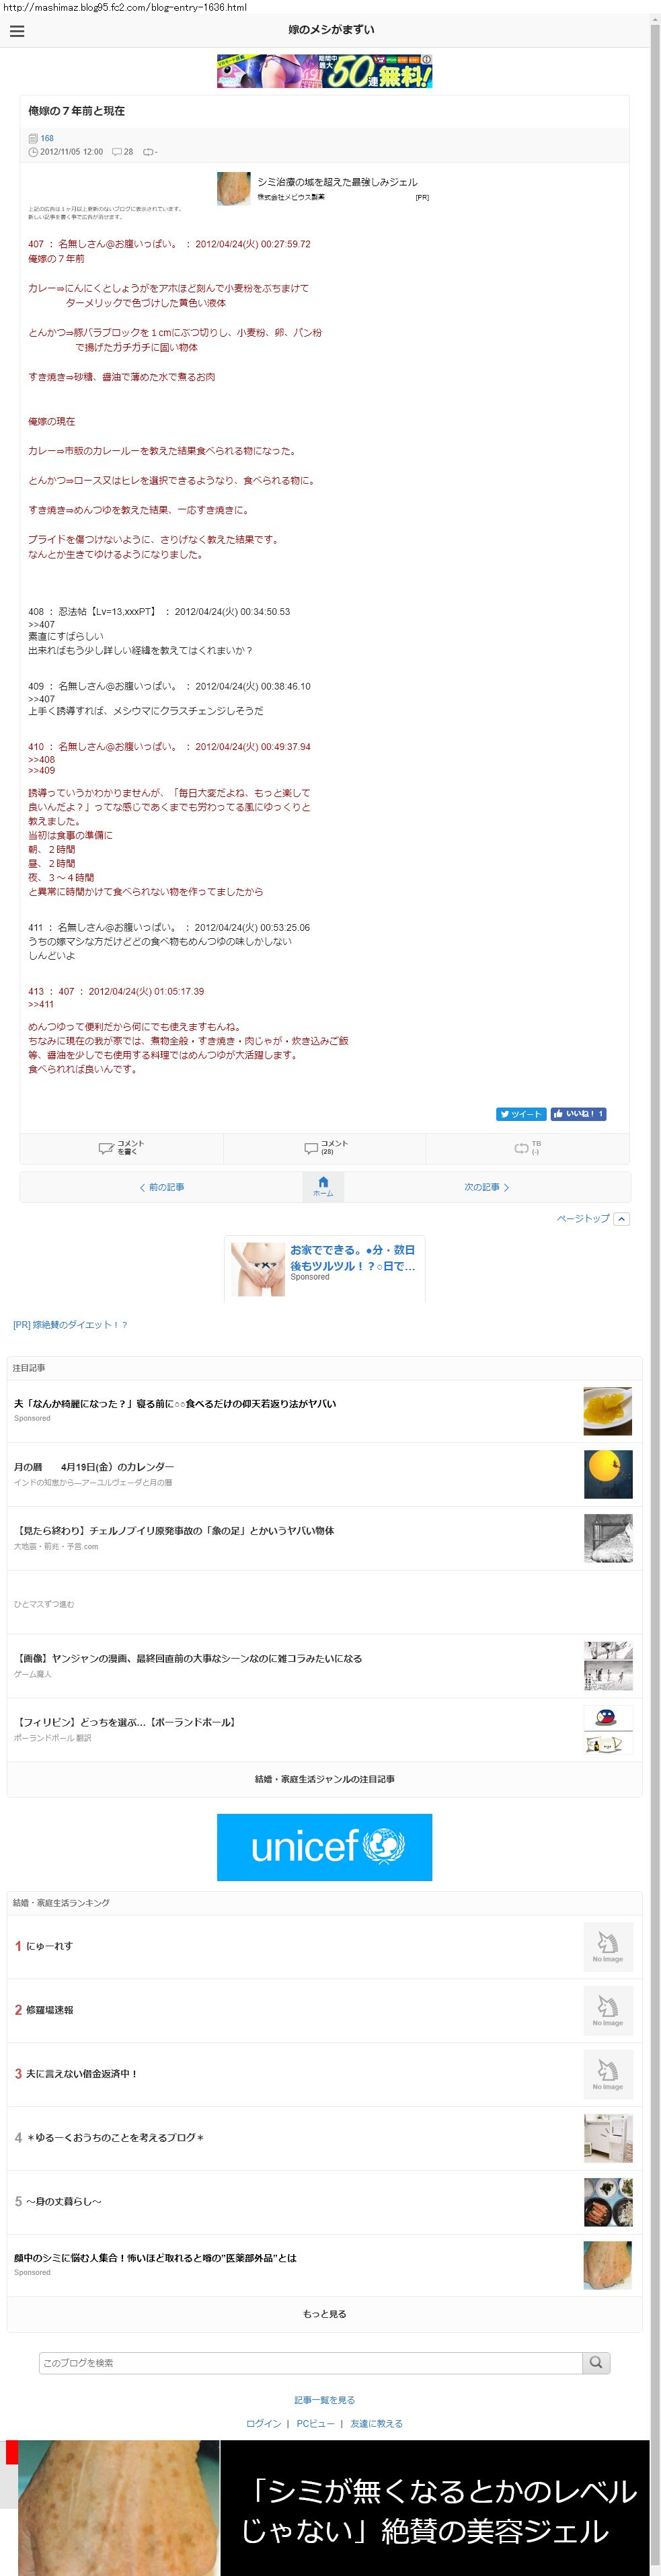Click the write comment speech bubble icon
This screenshot has height=2576, width=661.
[x=106, y=1149]
